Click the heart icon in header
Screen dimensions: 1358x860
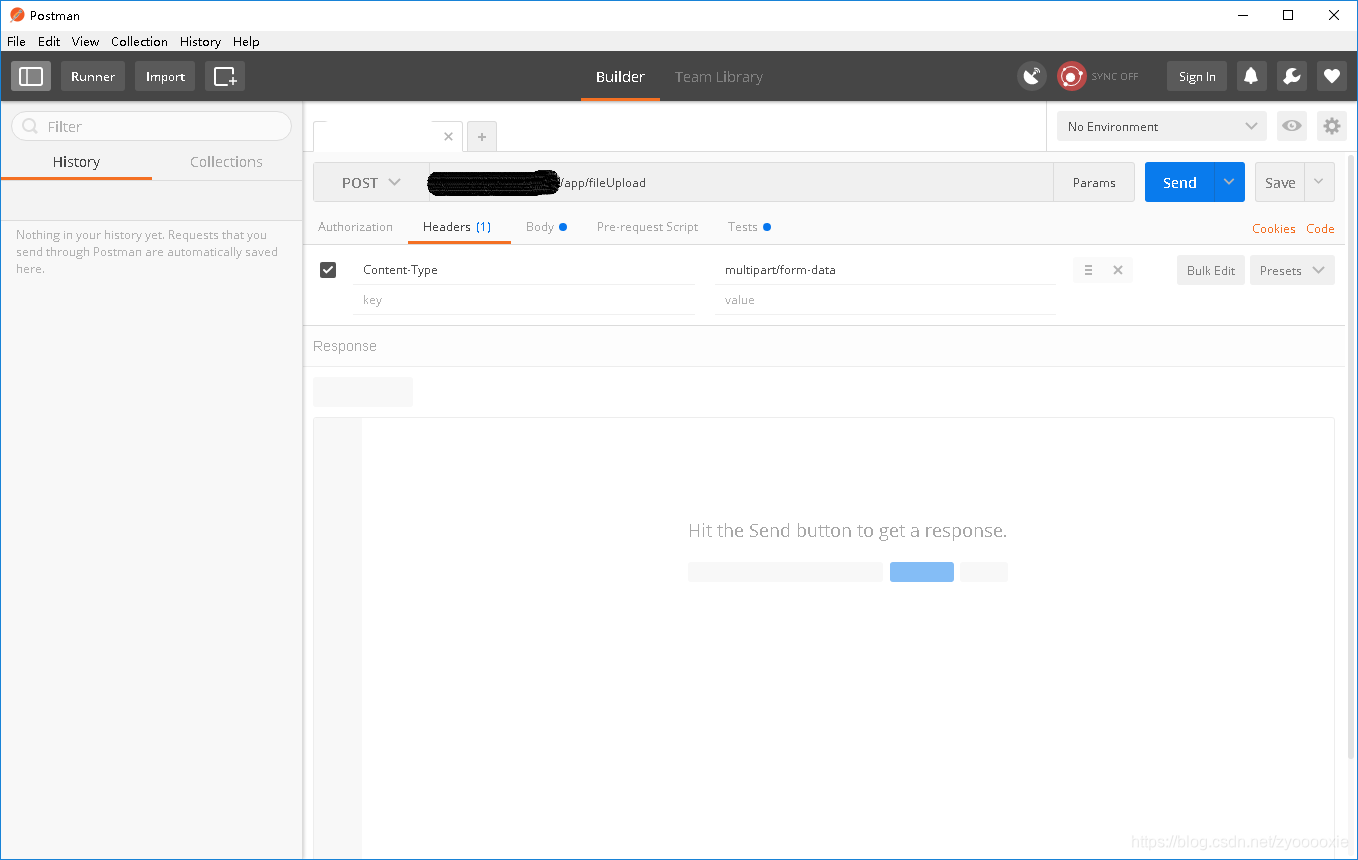tap(1331, 76)
